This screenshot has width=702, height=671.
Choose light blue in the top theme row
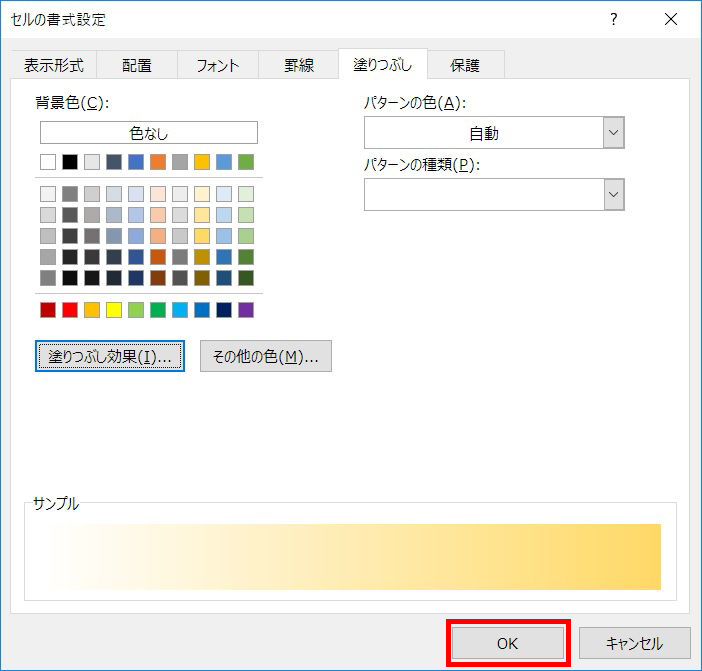(x=224, y=162)
